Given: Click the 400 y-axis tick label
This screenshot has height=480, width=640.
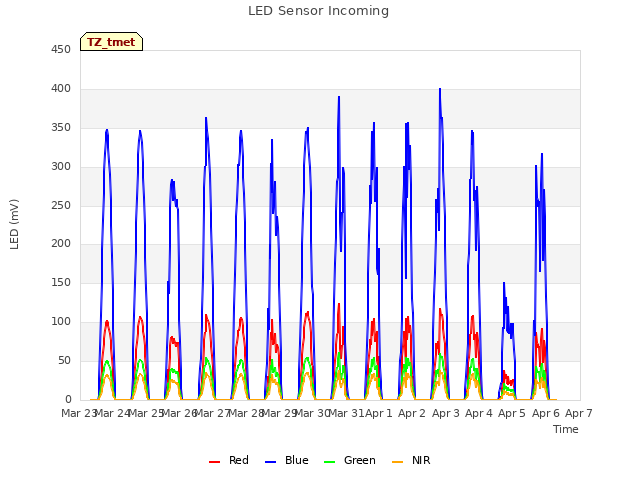Looking at the screenshot, I should 61,89.
